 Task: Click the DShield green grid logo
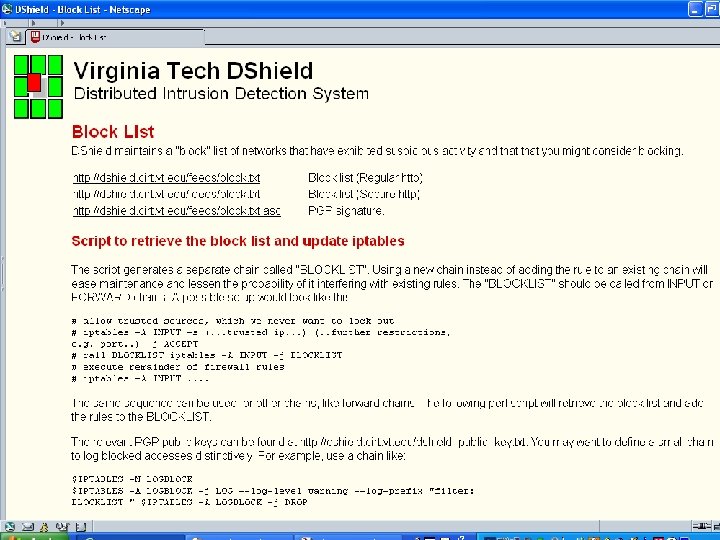click(x=39, y=87)
